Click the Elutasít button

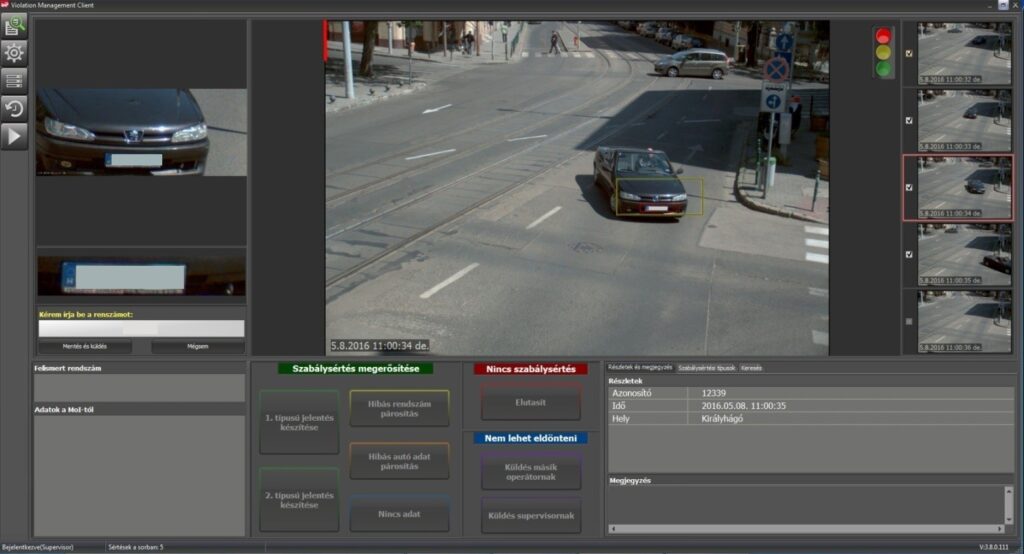click(x=530, y=402)
